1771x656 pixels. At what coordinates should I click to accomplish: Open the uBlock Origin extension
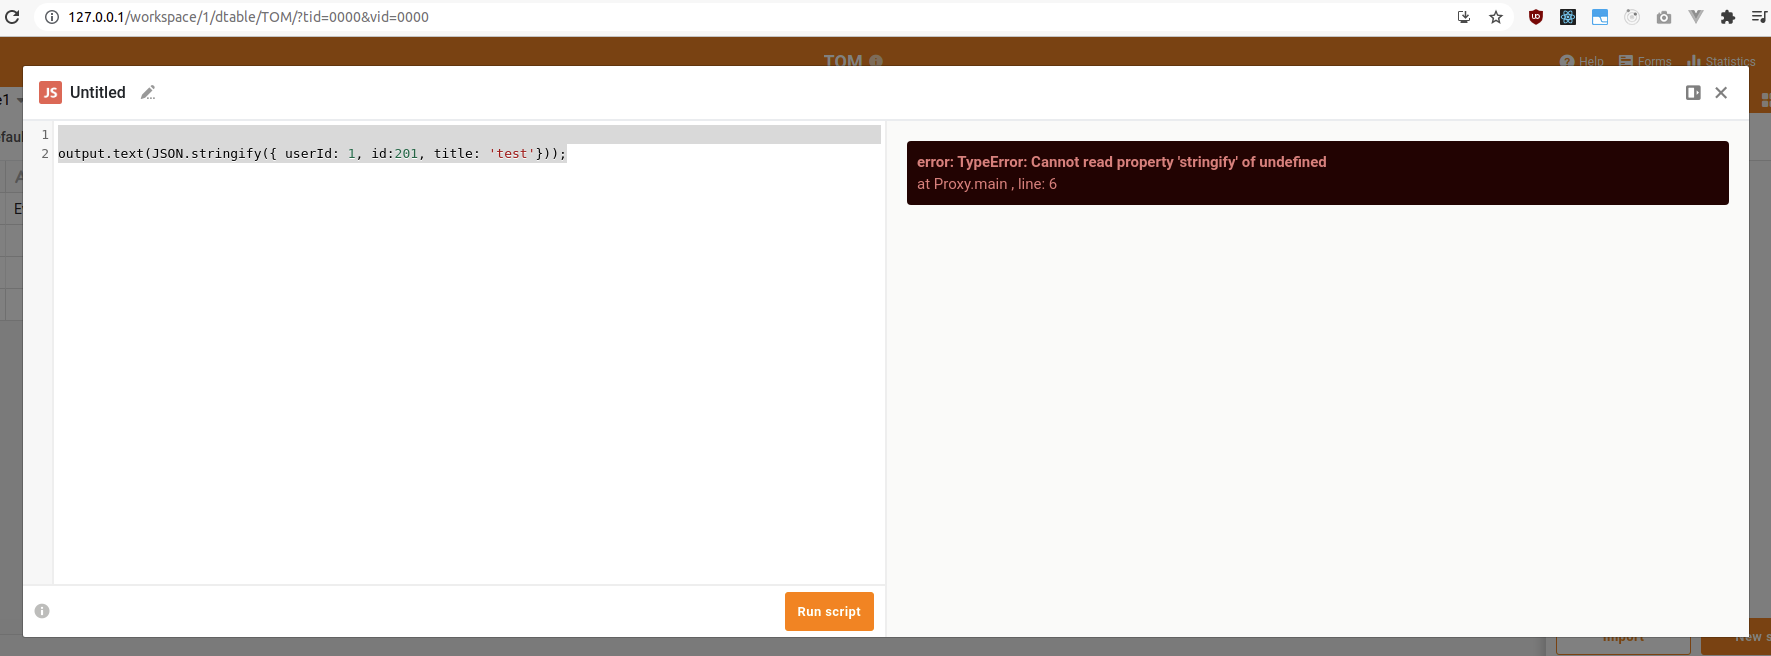[x=1536, y=17]
